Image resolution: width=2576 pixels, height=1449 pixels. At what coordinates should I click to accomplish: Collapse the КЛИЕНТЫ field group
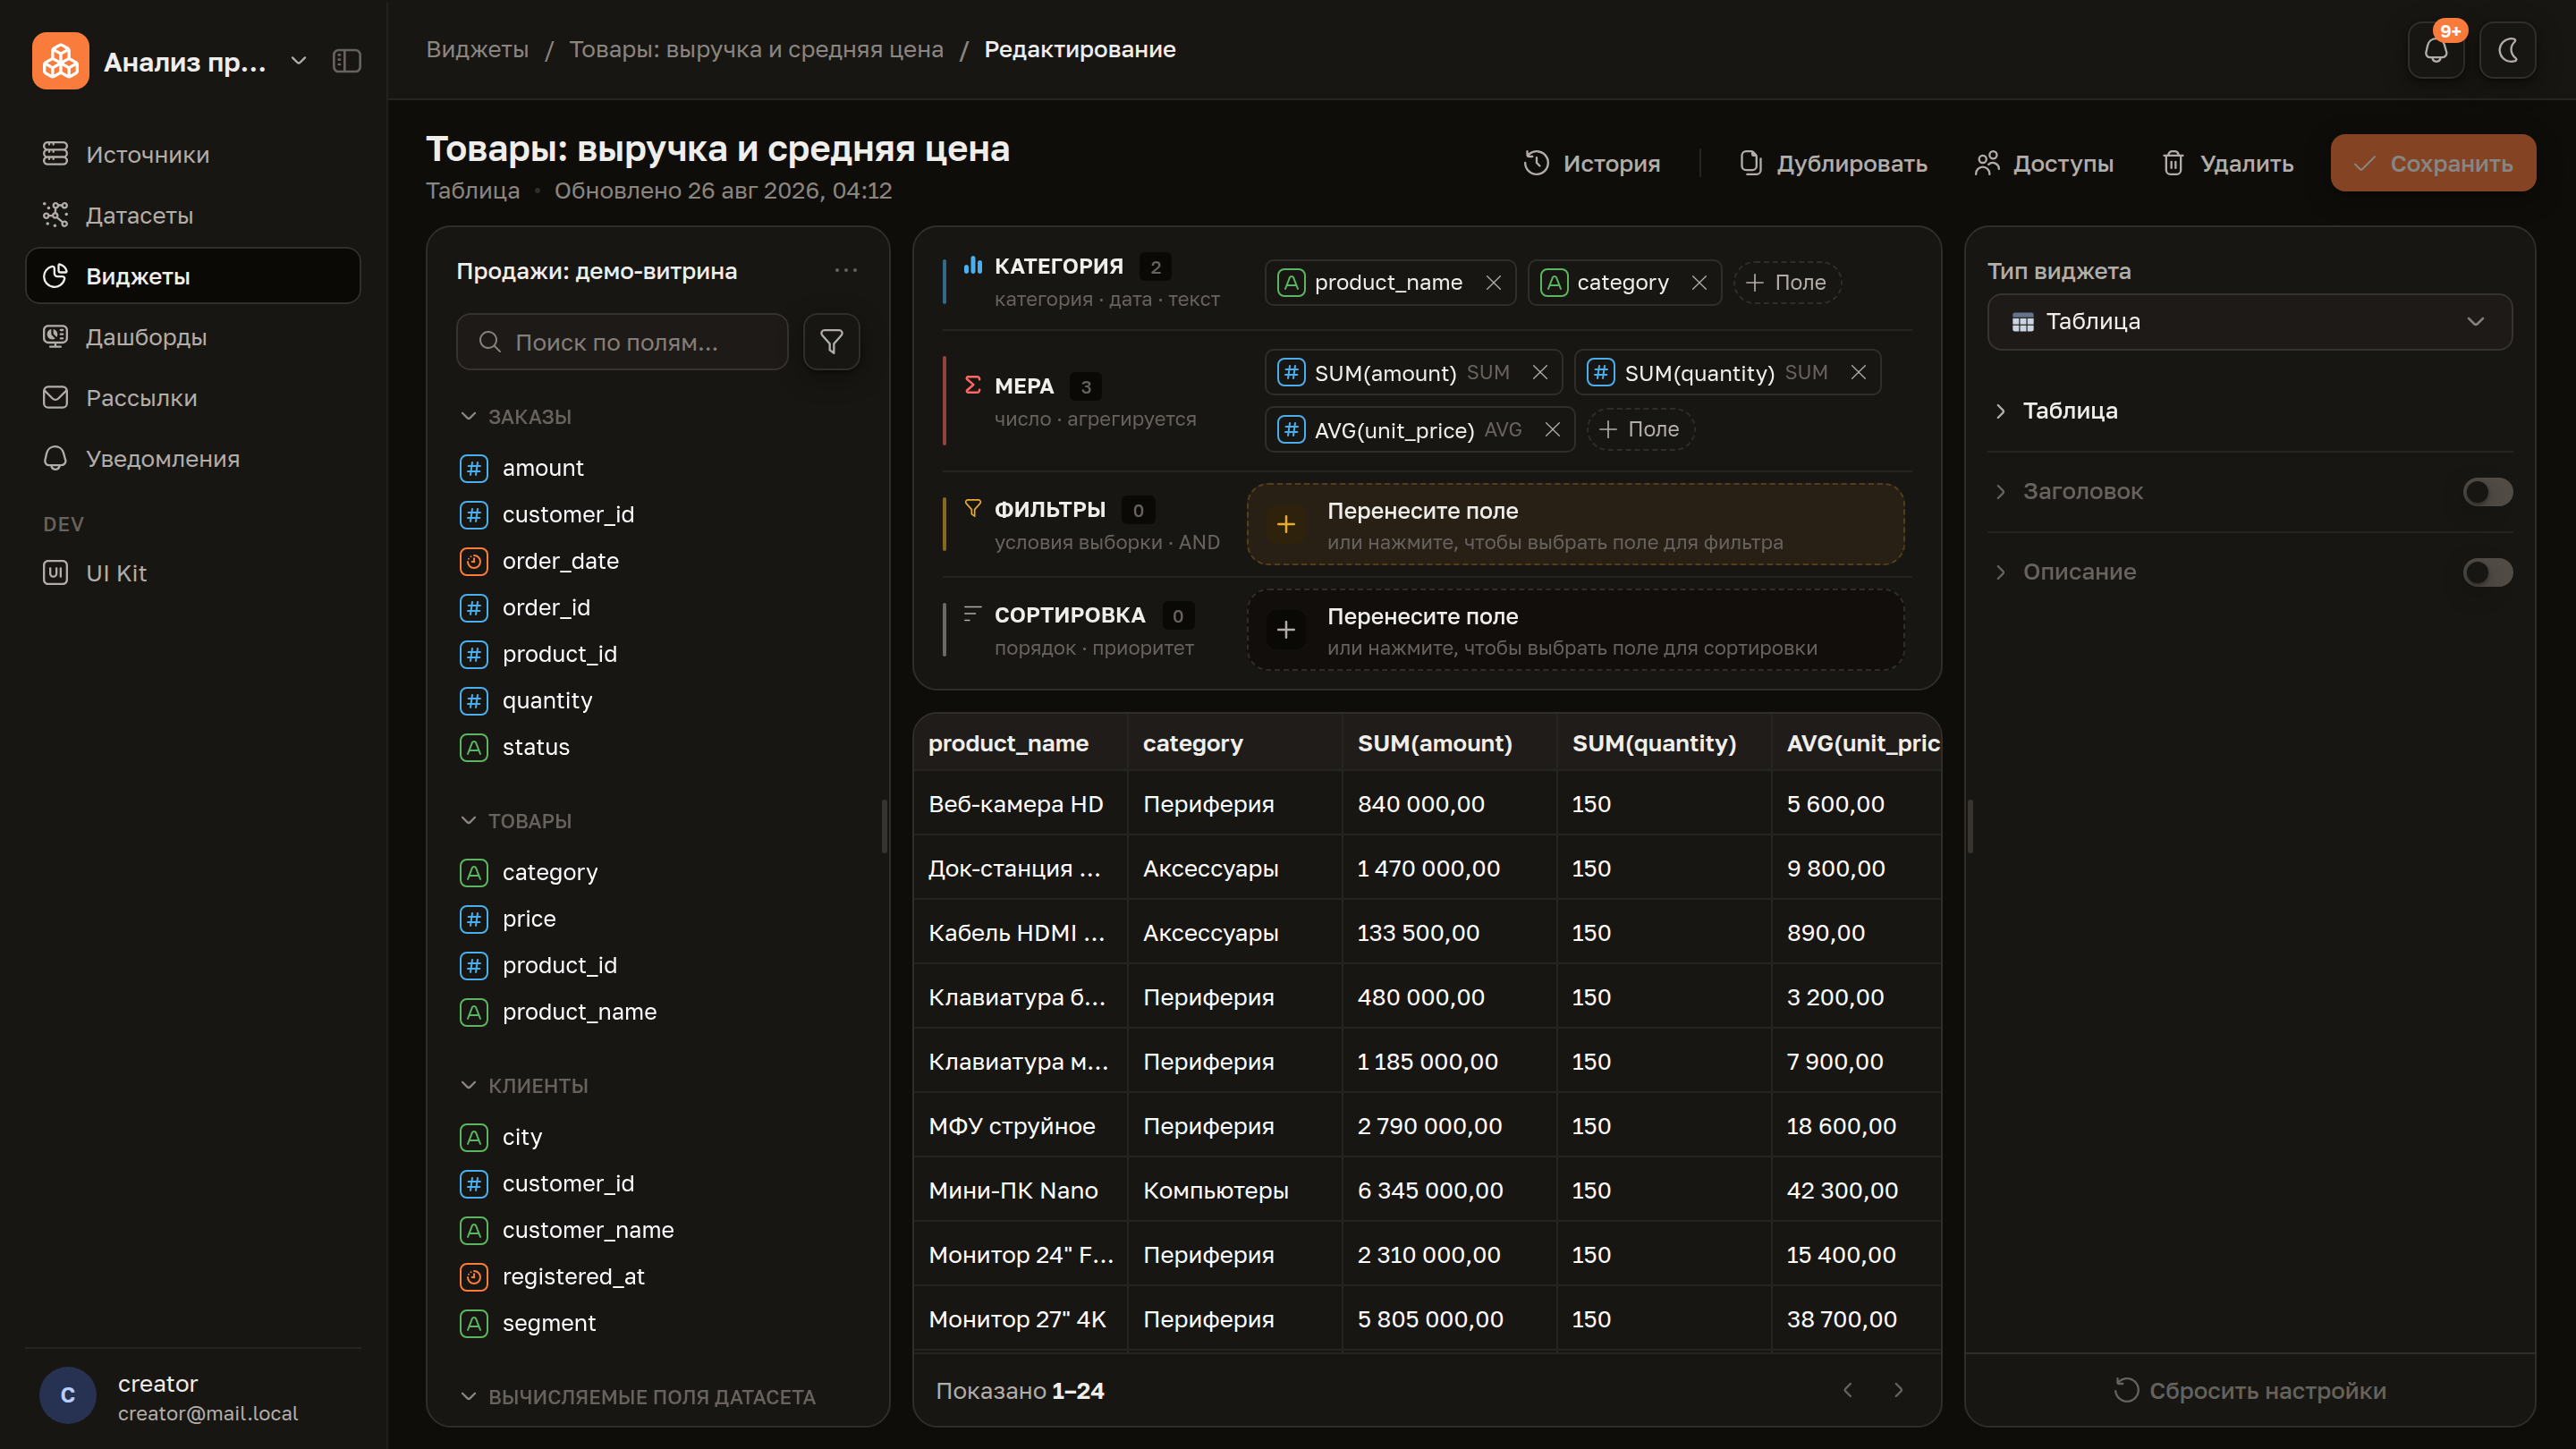[x=524, y=1085]
